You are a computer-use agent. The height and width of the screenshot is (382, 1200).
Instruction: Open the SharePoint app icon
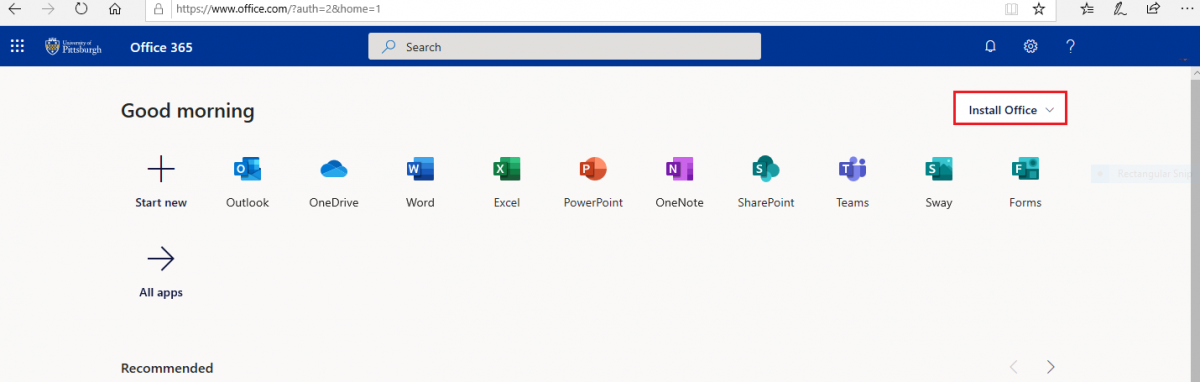point(766,170)
